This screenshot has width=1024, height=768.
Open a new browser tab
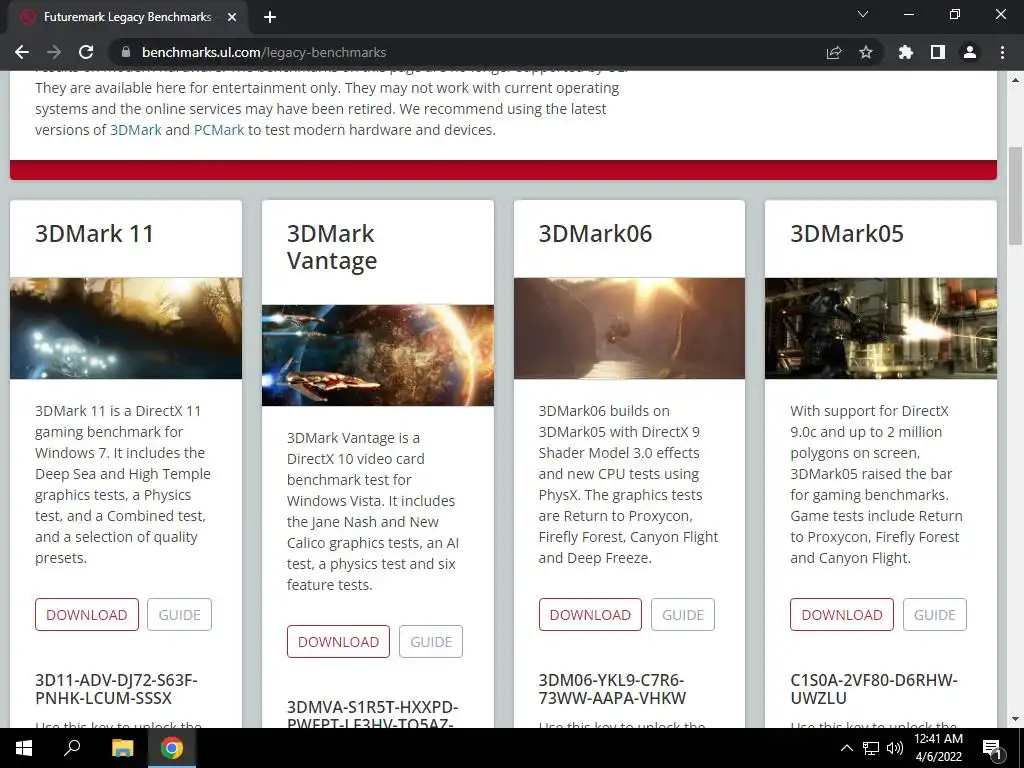pyautogui.click(x=270, y=17)
